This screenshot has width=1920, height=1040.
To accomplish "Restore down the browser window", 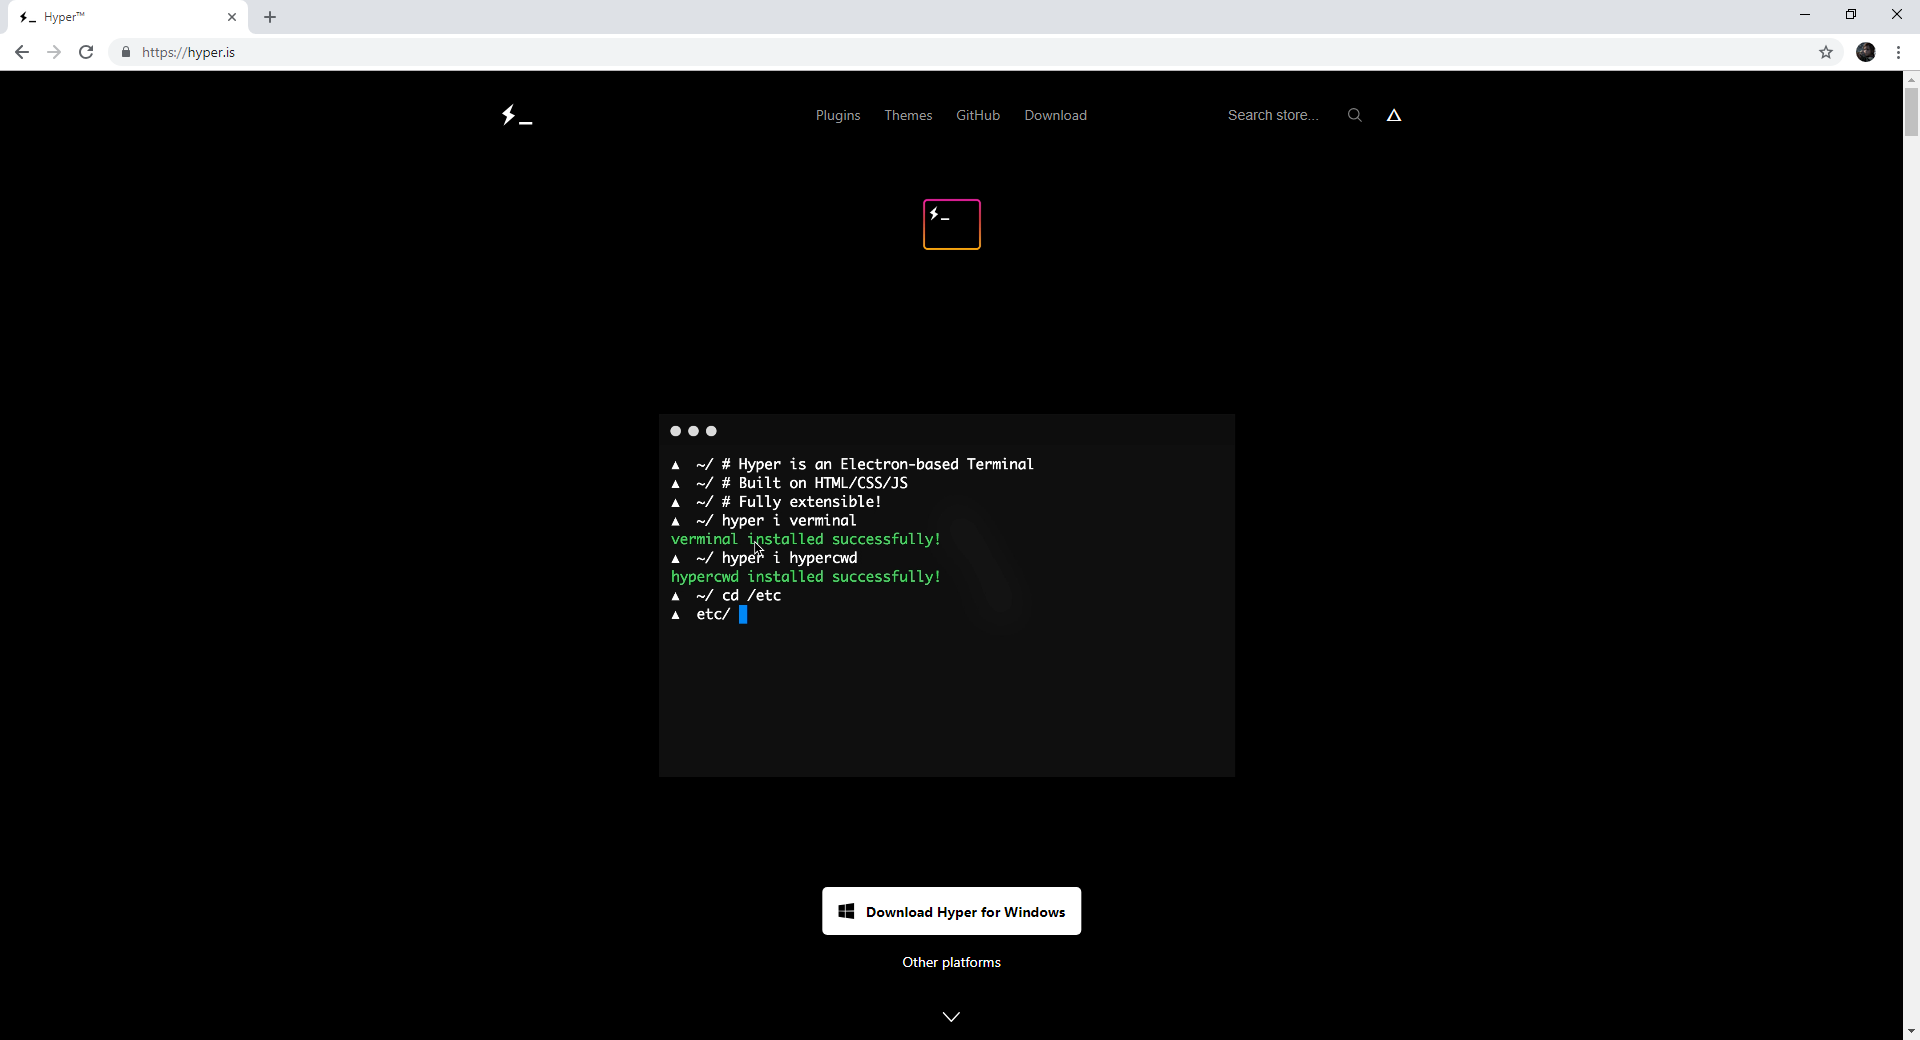I will coord(1851,14).
